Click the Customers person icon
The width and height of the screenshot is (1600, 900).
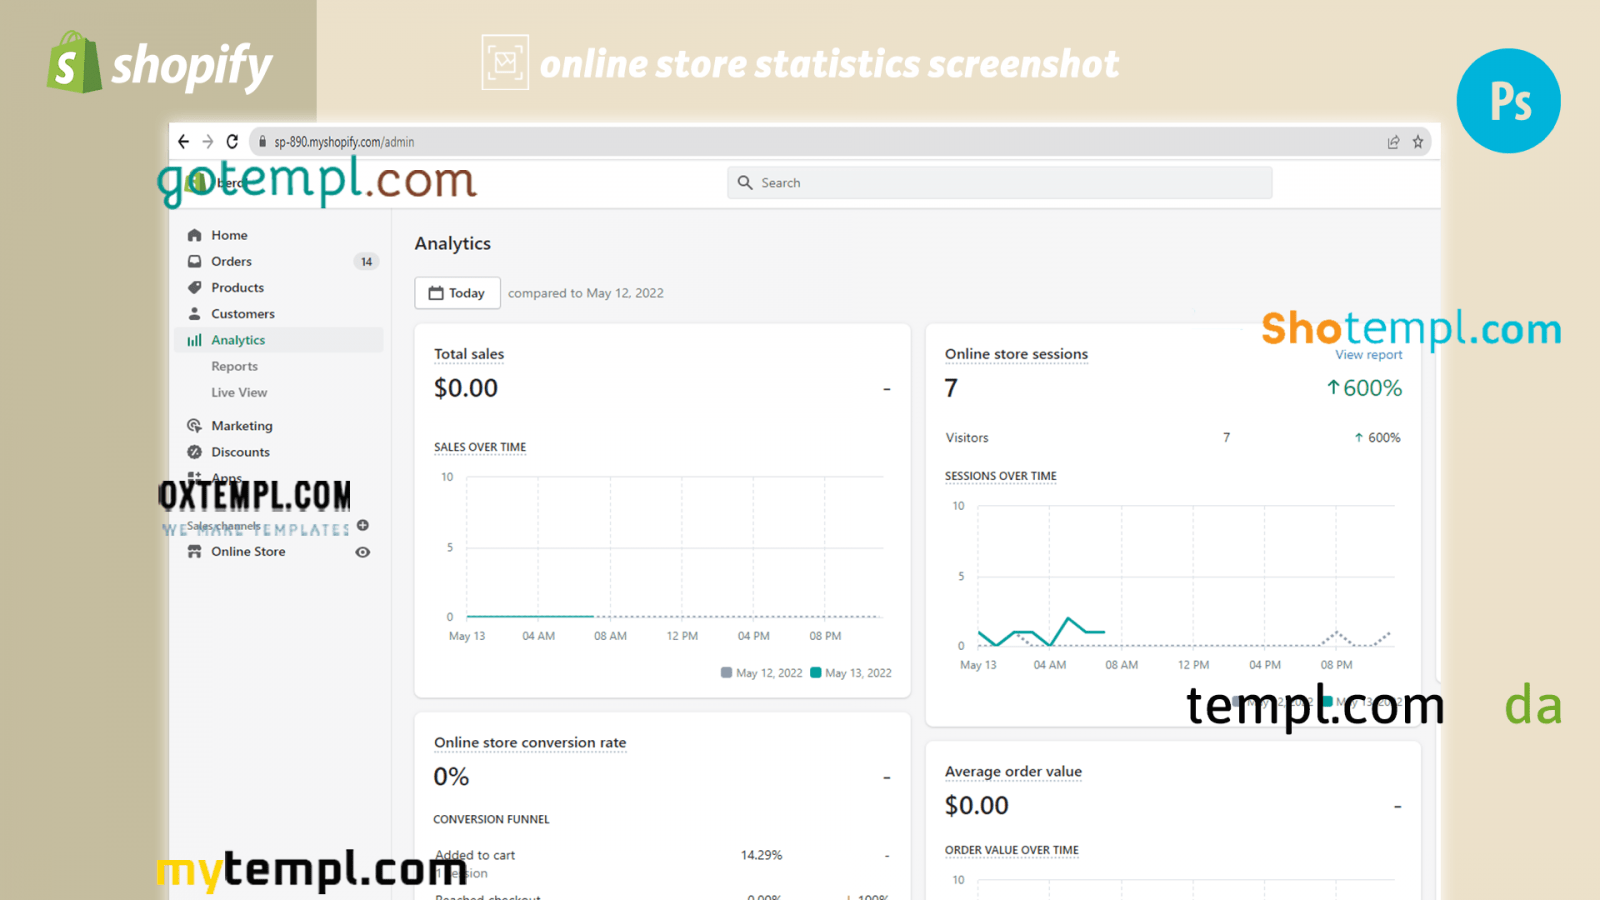pyautogui.click(x=195, y=314)
